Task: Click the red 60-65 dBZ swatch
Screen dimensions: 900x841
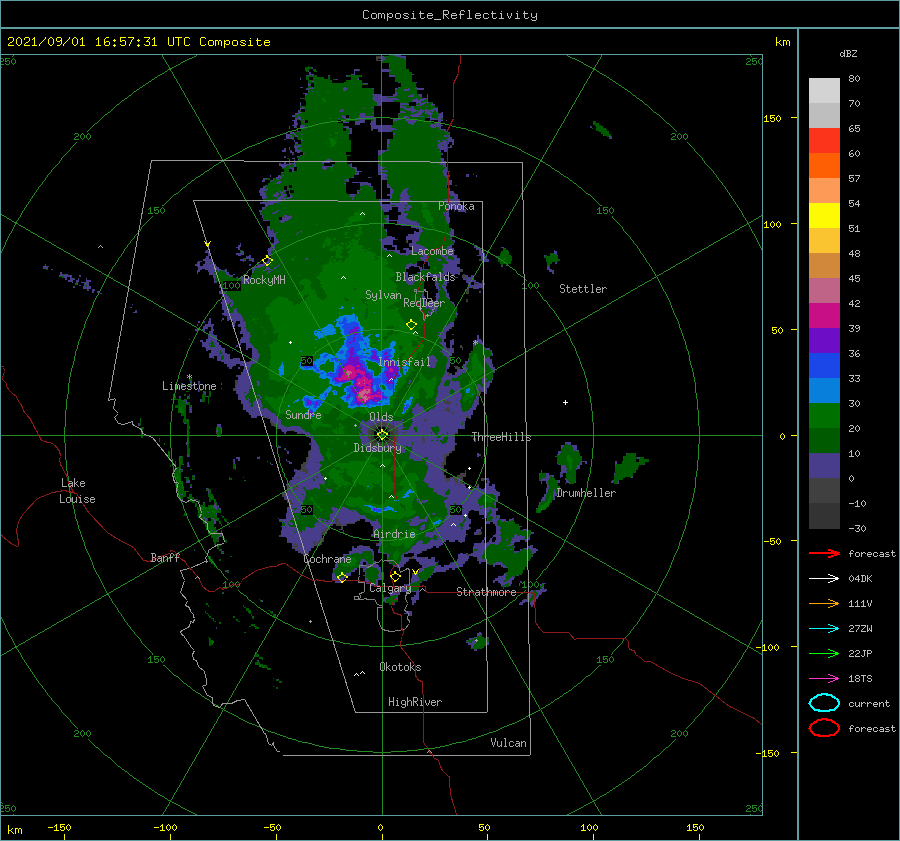Action: click(824, 141)
